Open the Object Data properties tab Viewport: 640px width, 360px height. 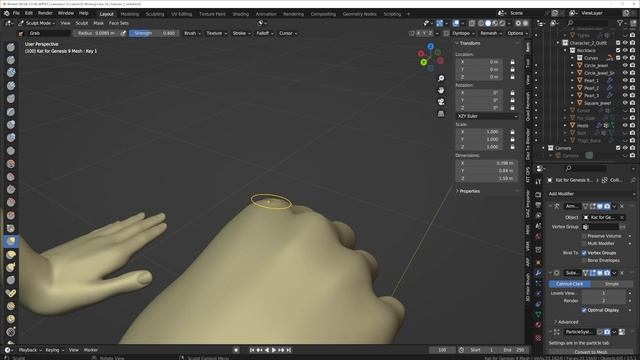538,314
